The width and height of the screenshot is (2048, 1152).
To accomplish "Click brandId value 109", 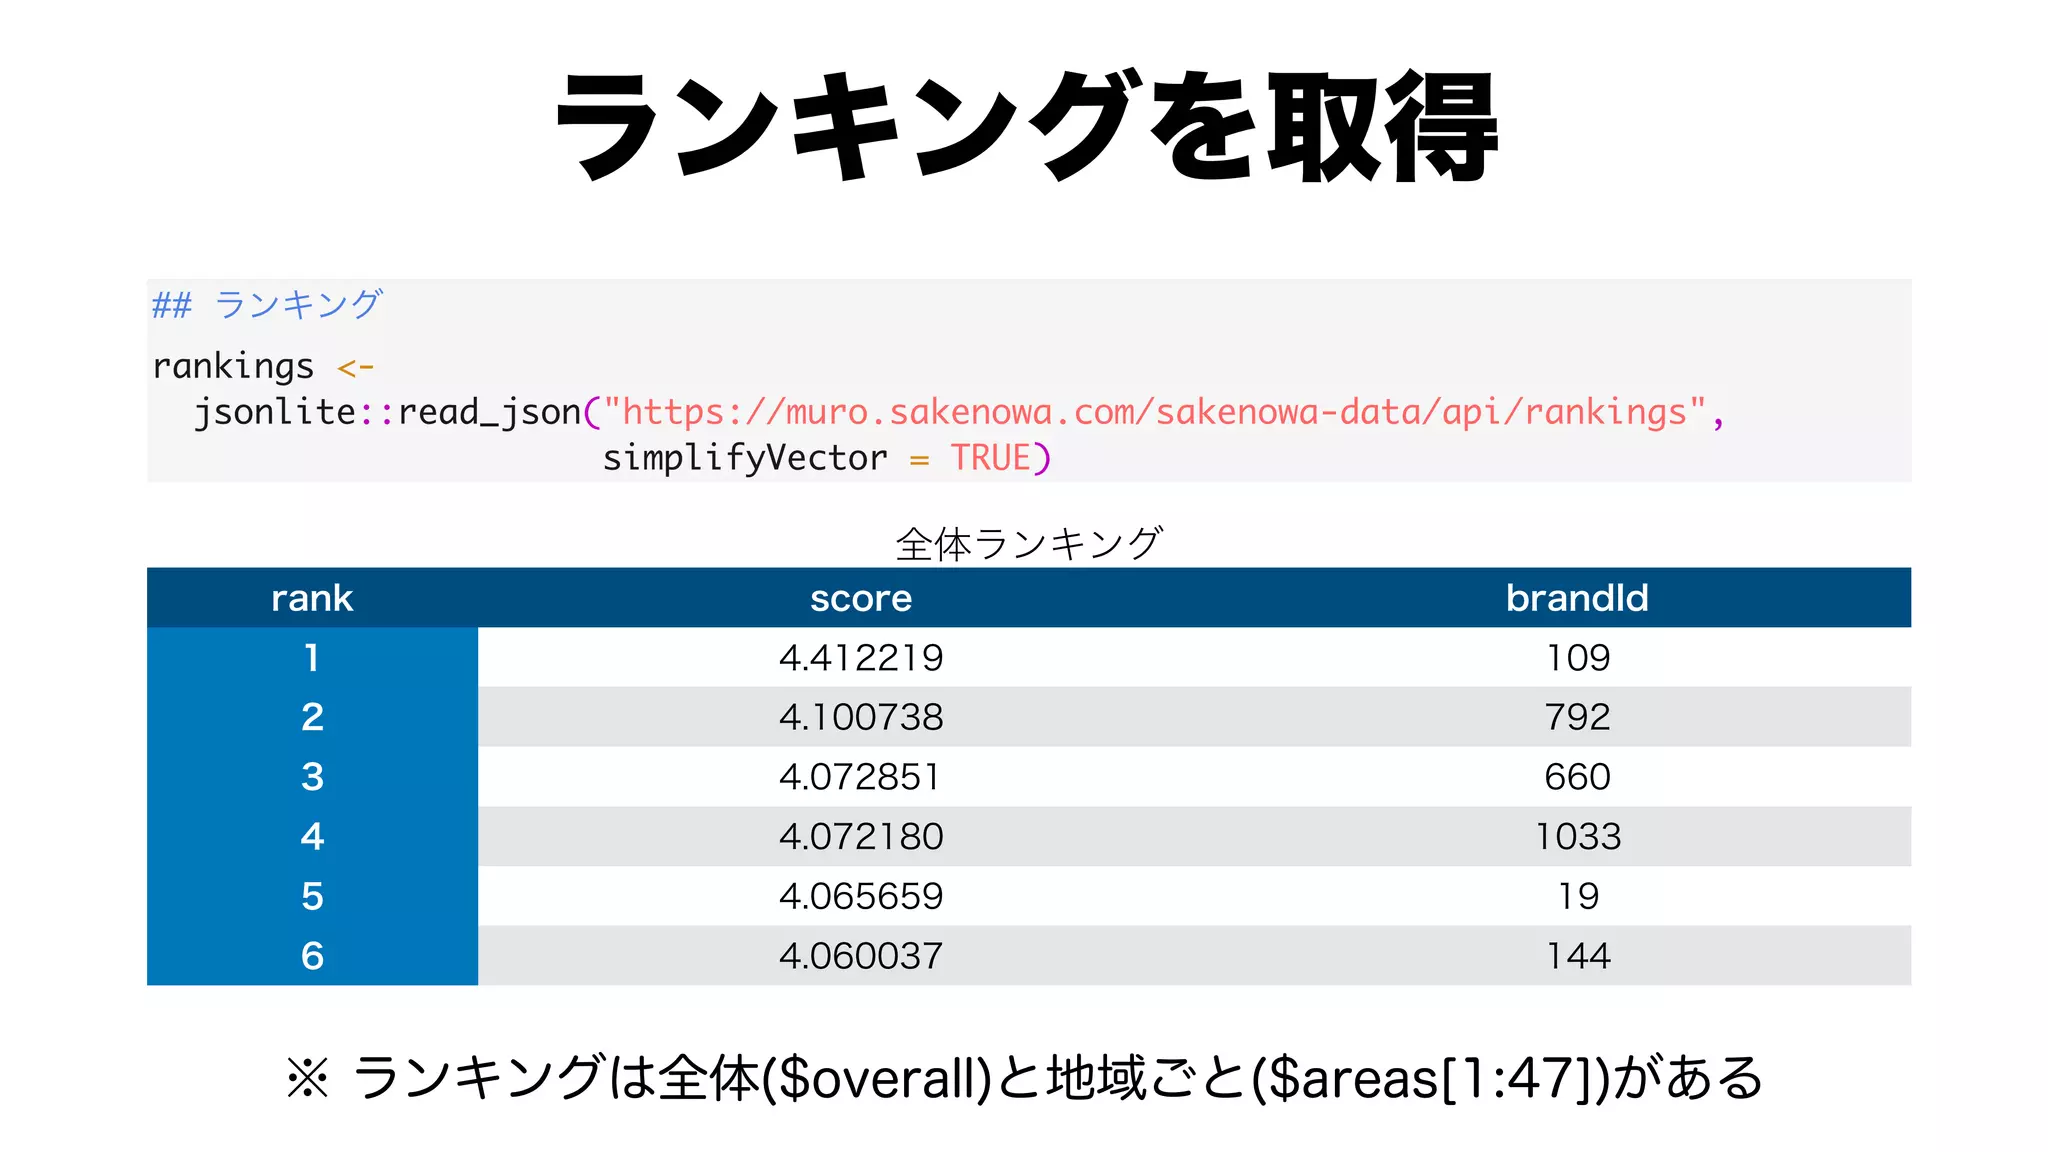I will 1578,657.
